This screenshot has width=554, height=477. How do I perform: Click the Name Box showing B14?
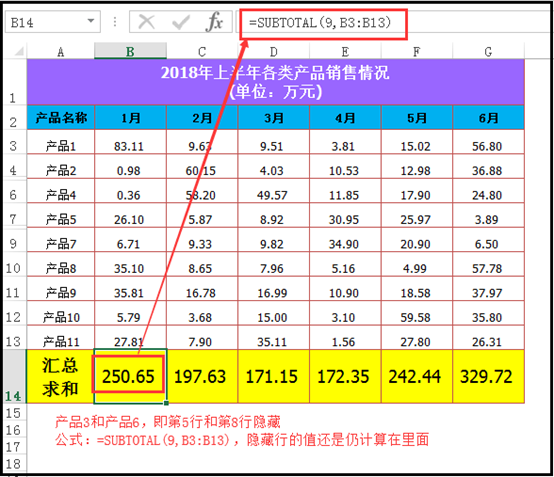point(53,22)
